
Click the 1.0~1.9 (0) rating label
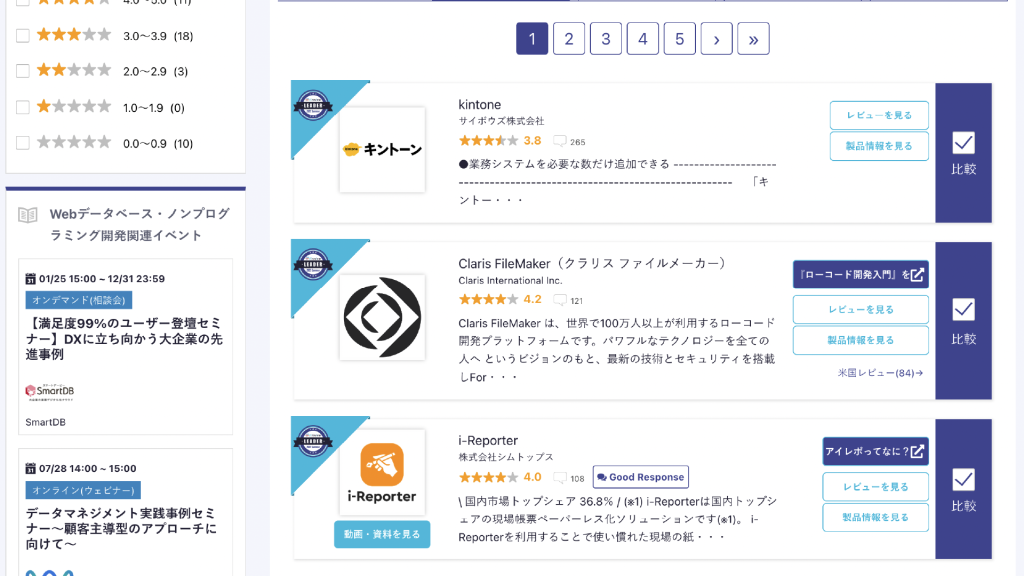tap(154, 108)
